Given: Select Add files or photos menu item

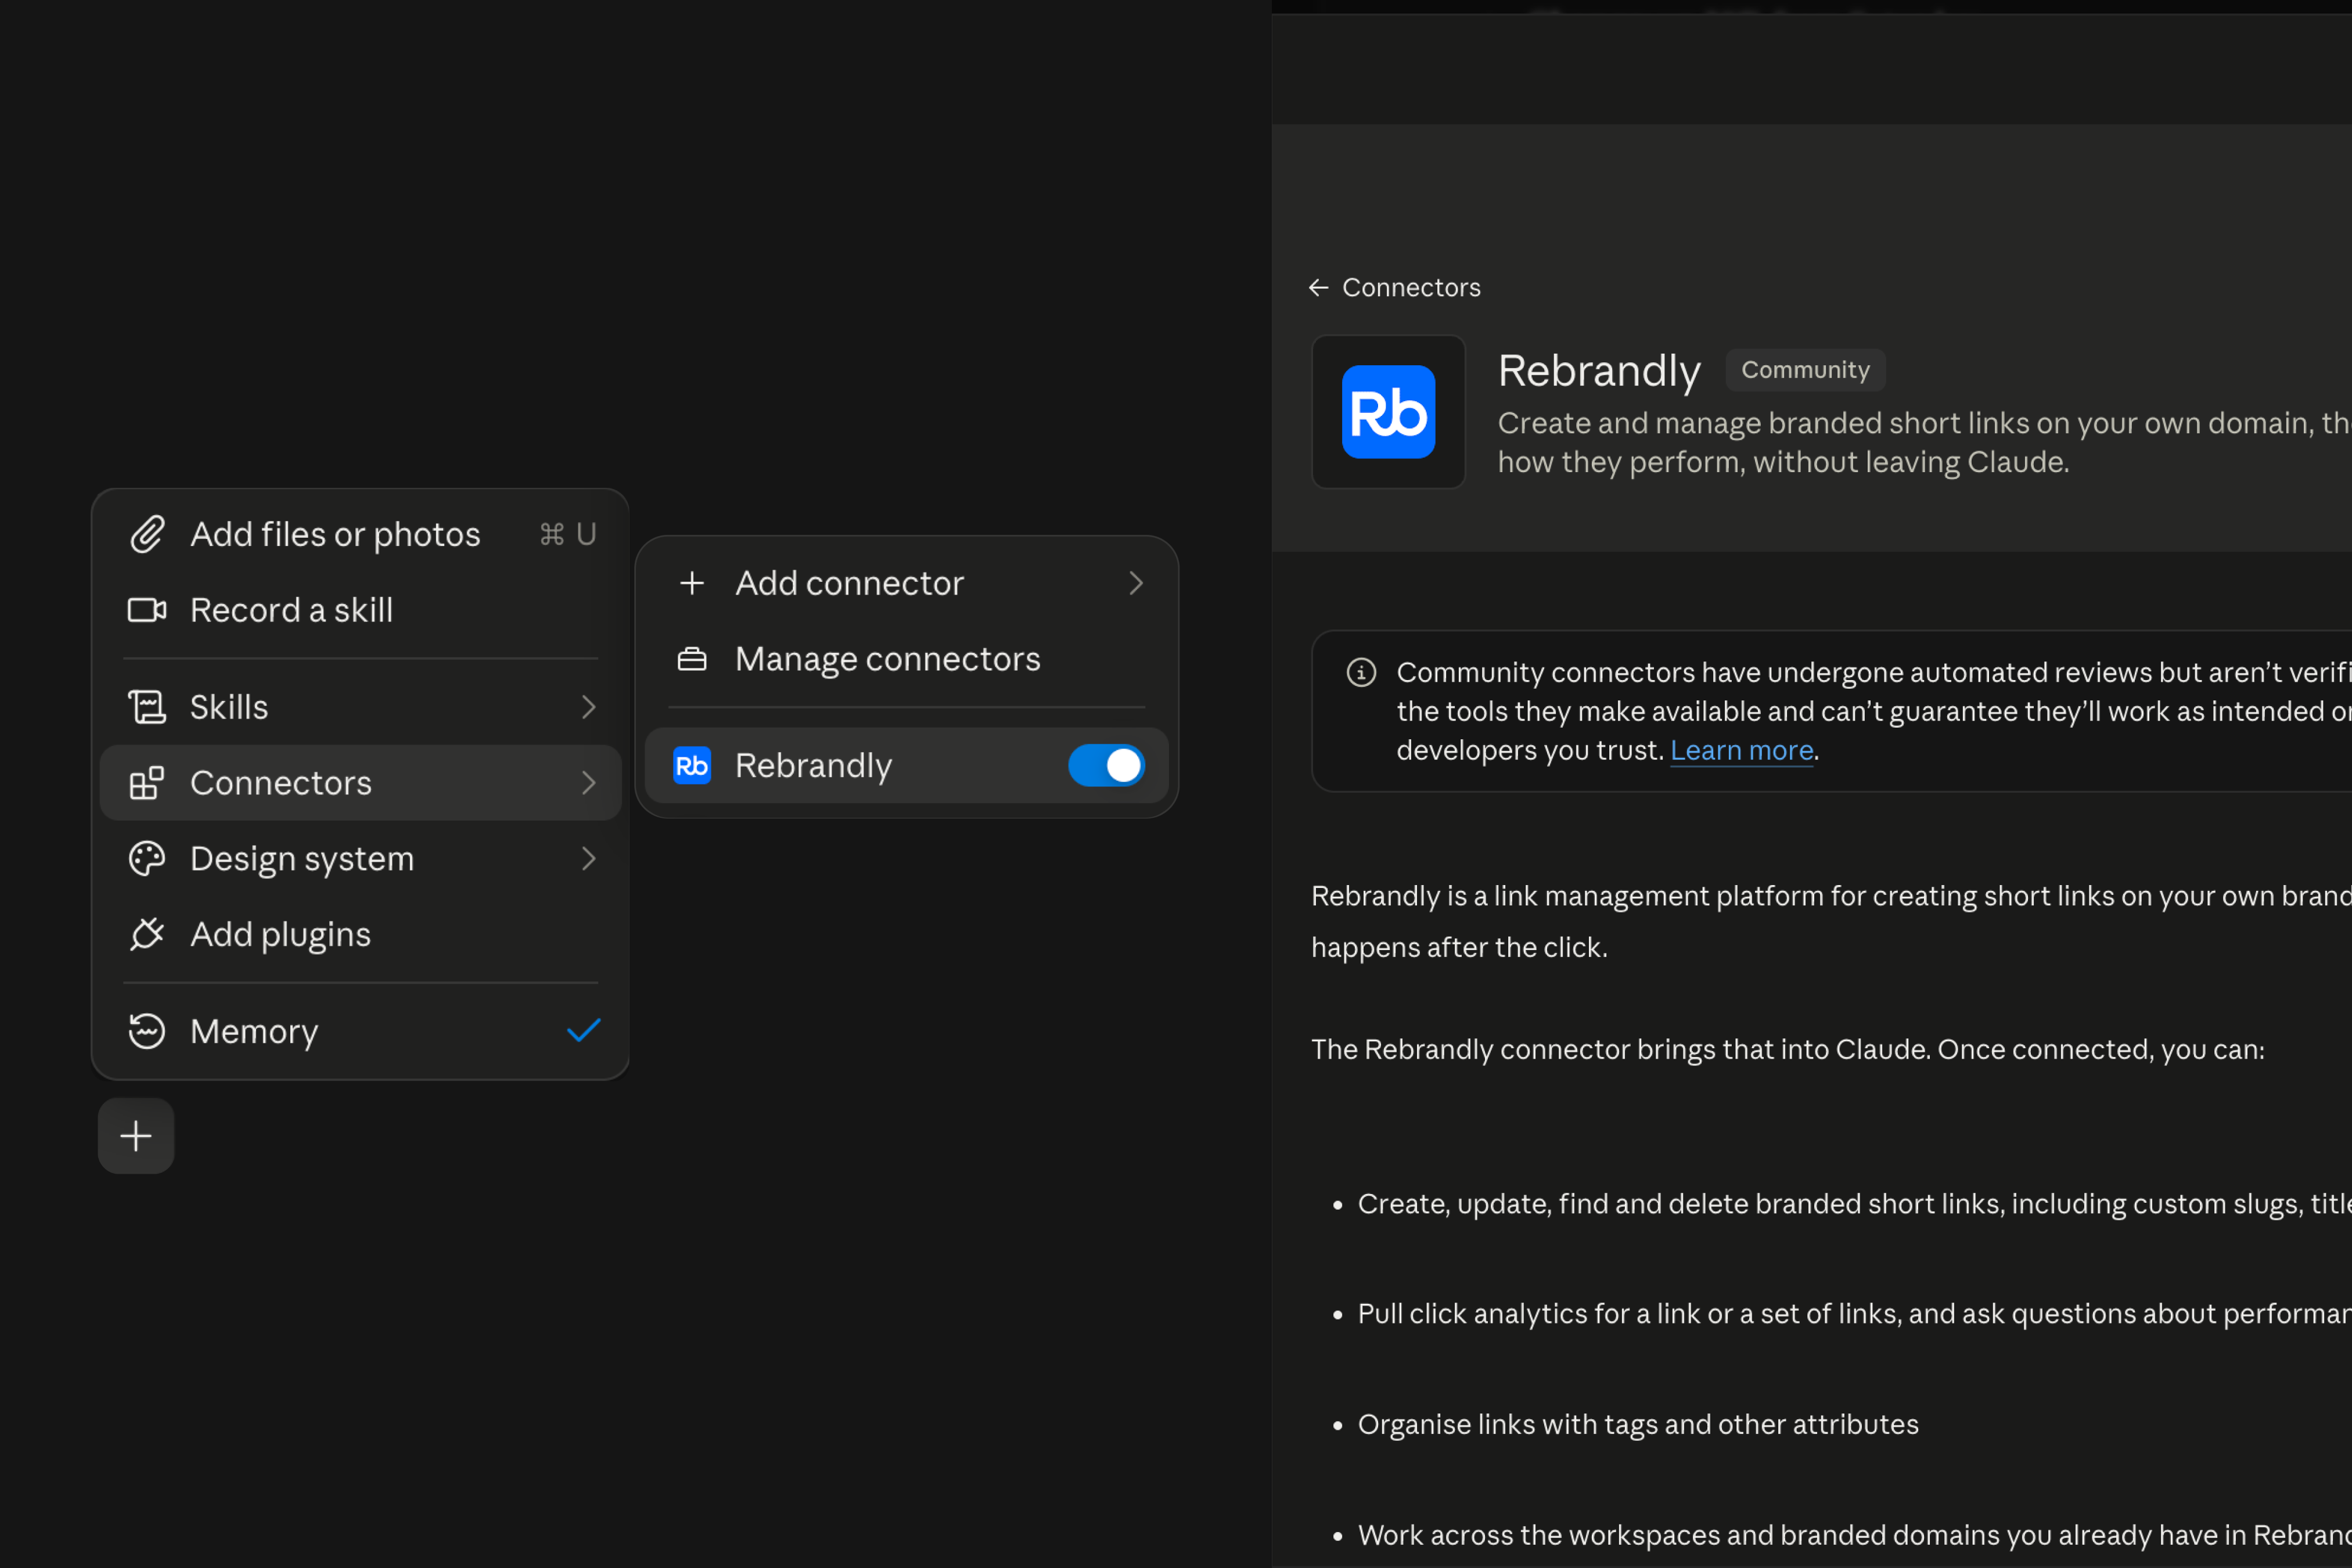Looking at the screenshot, I should (361, 534).
